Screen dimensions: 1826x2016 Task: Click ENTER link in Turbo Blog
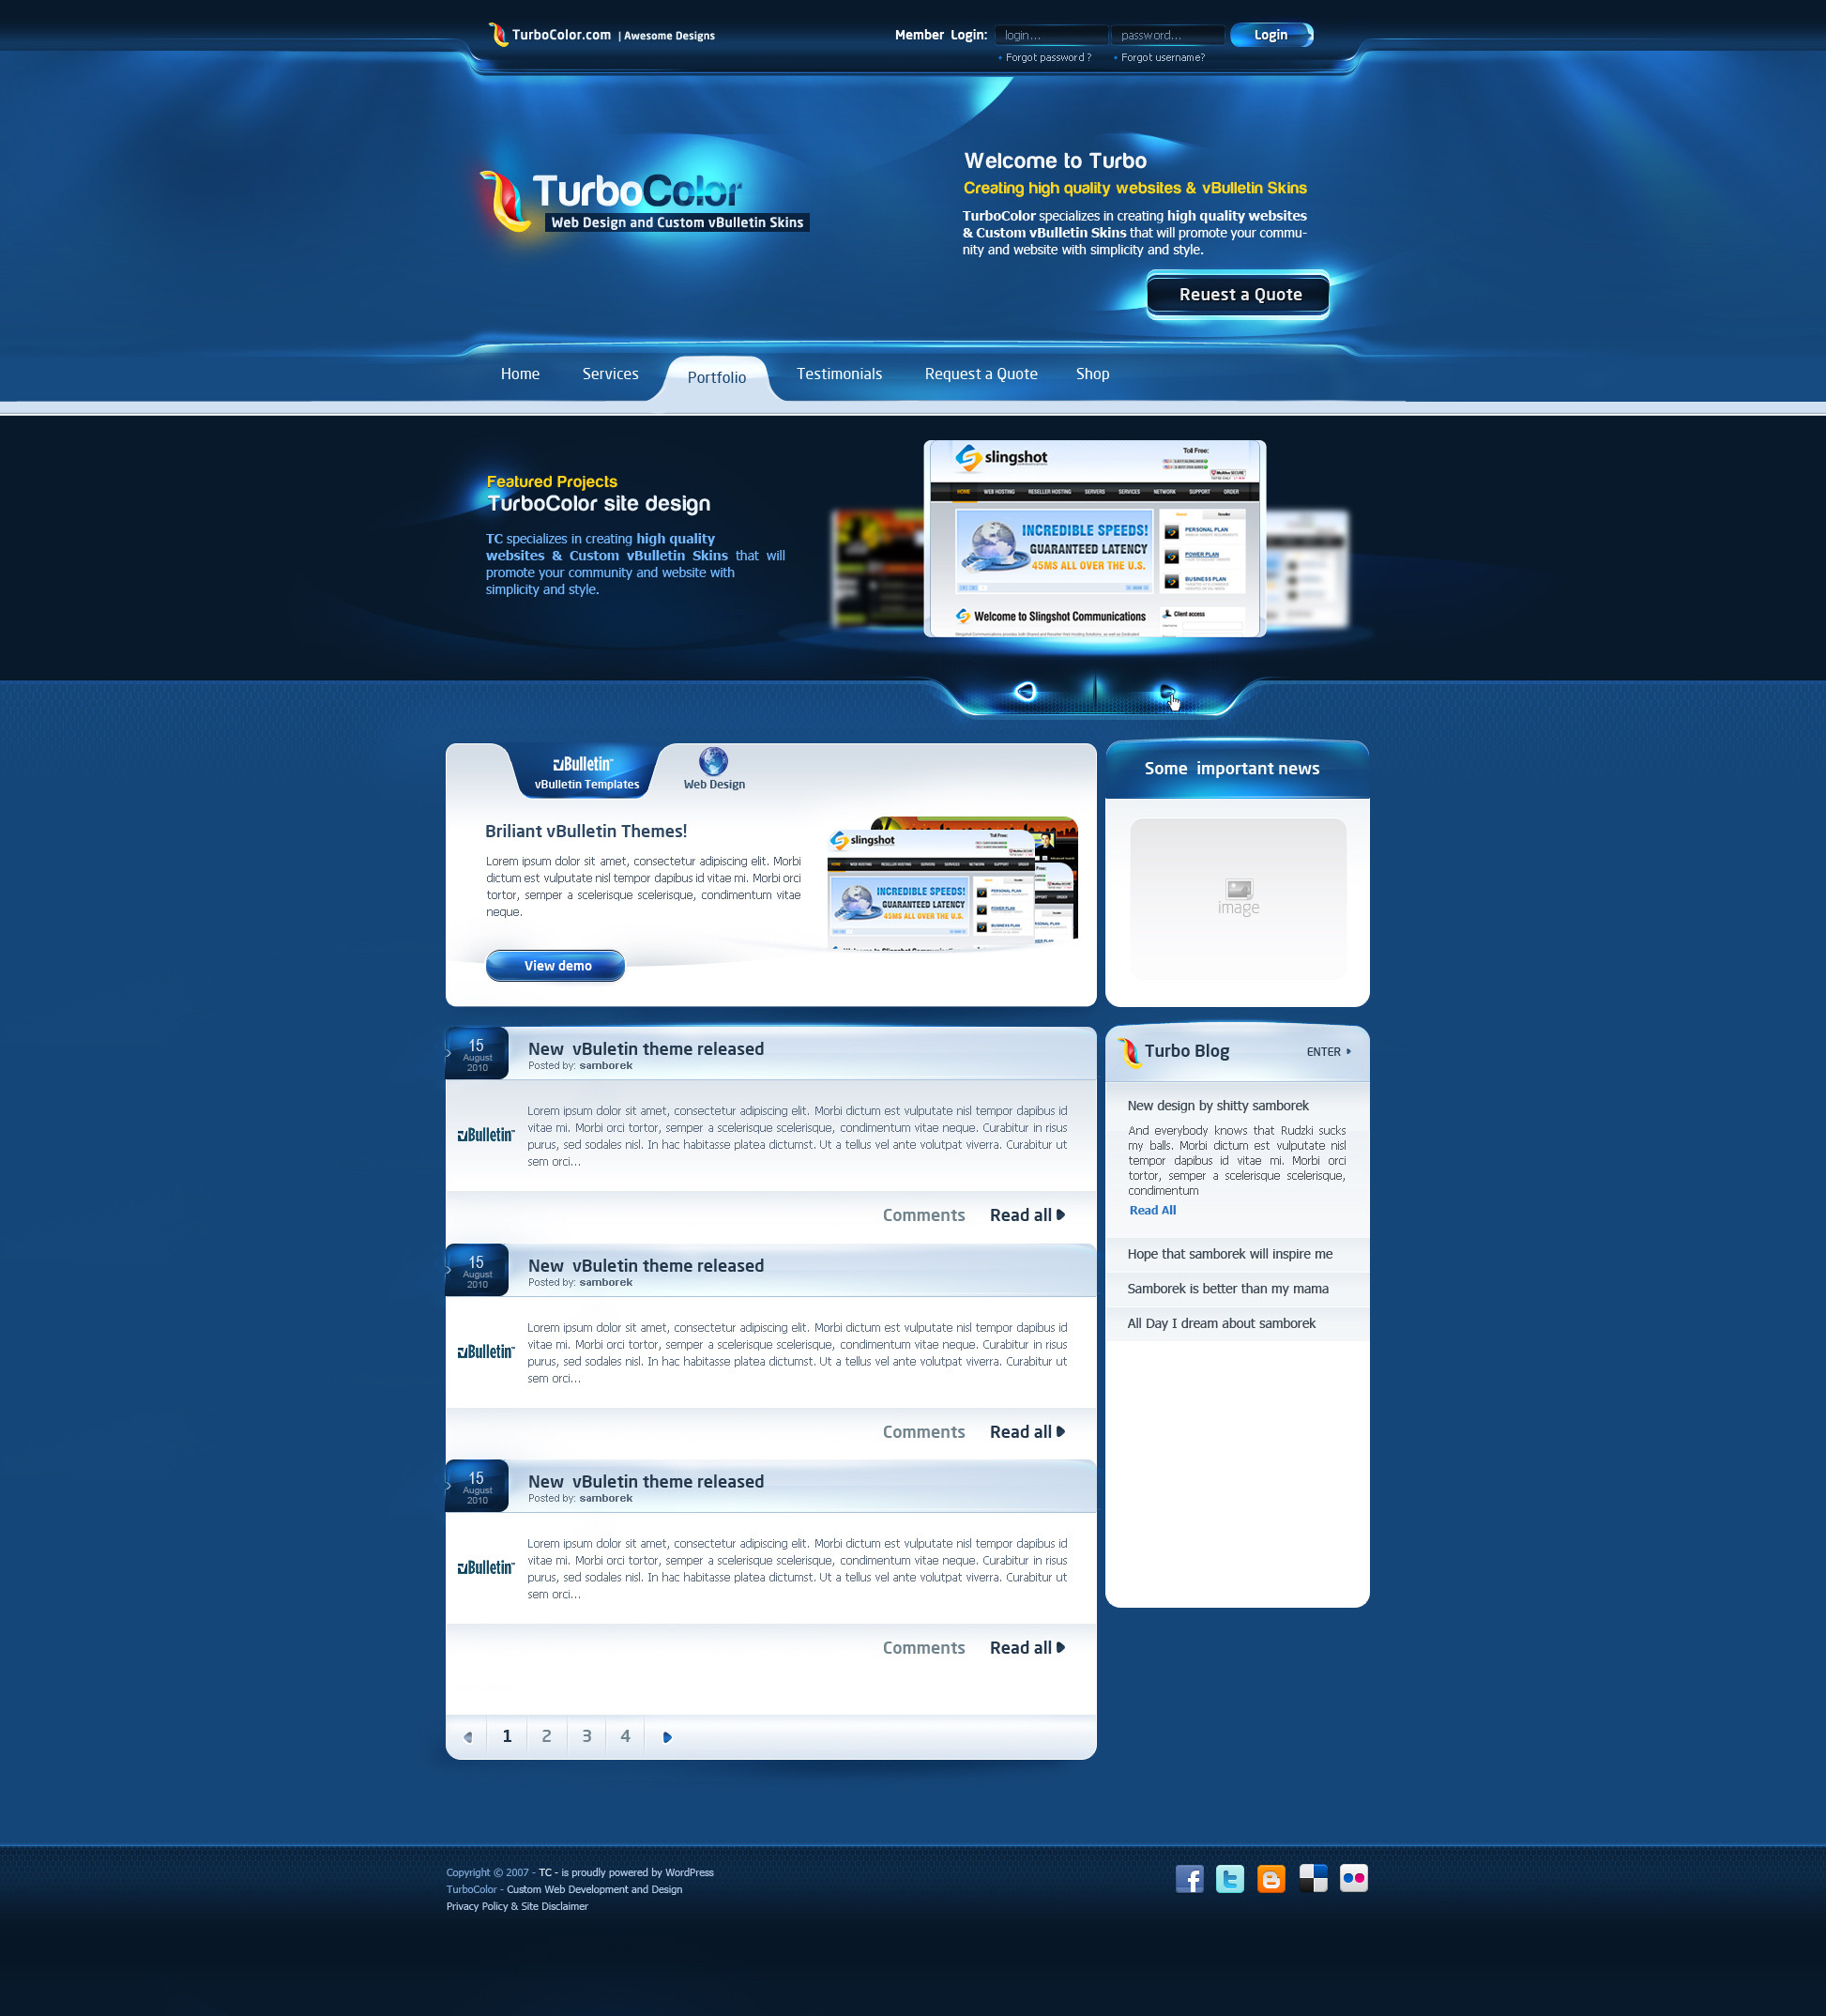(1328, 1052)
